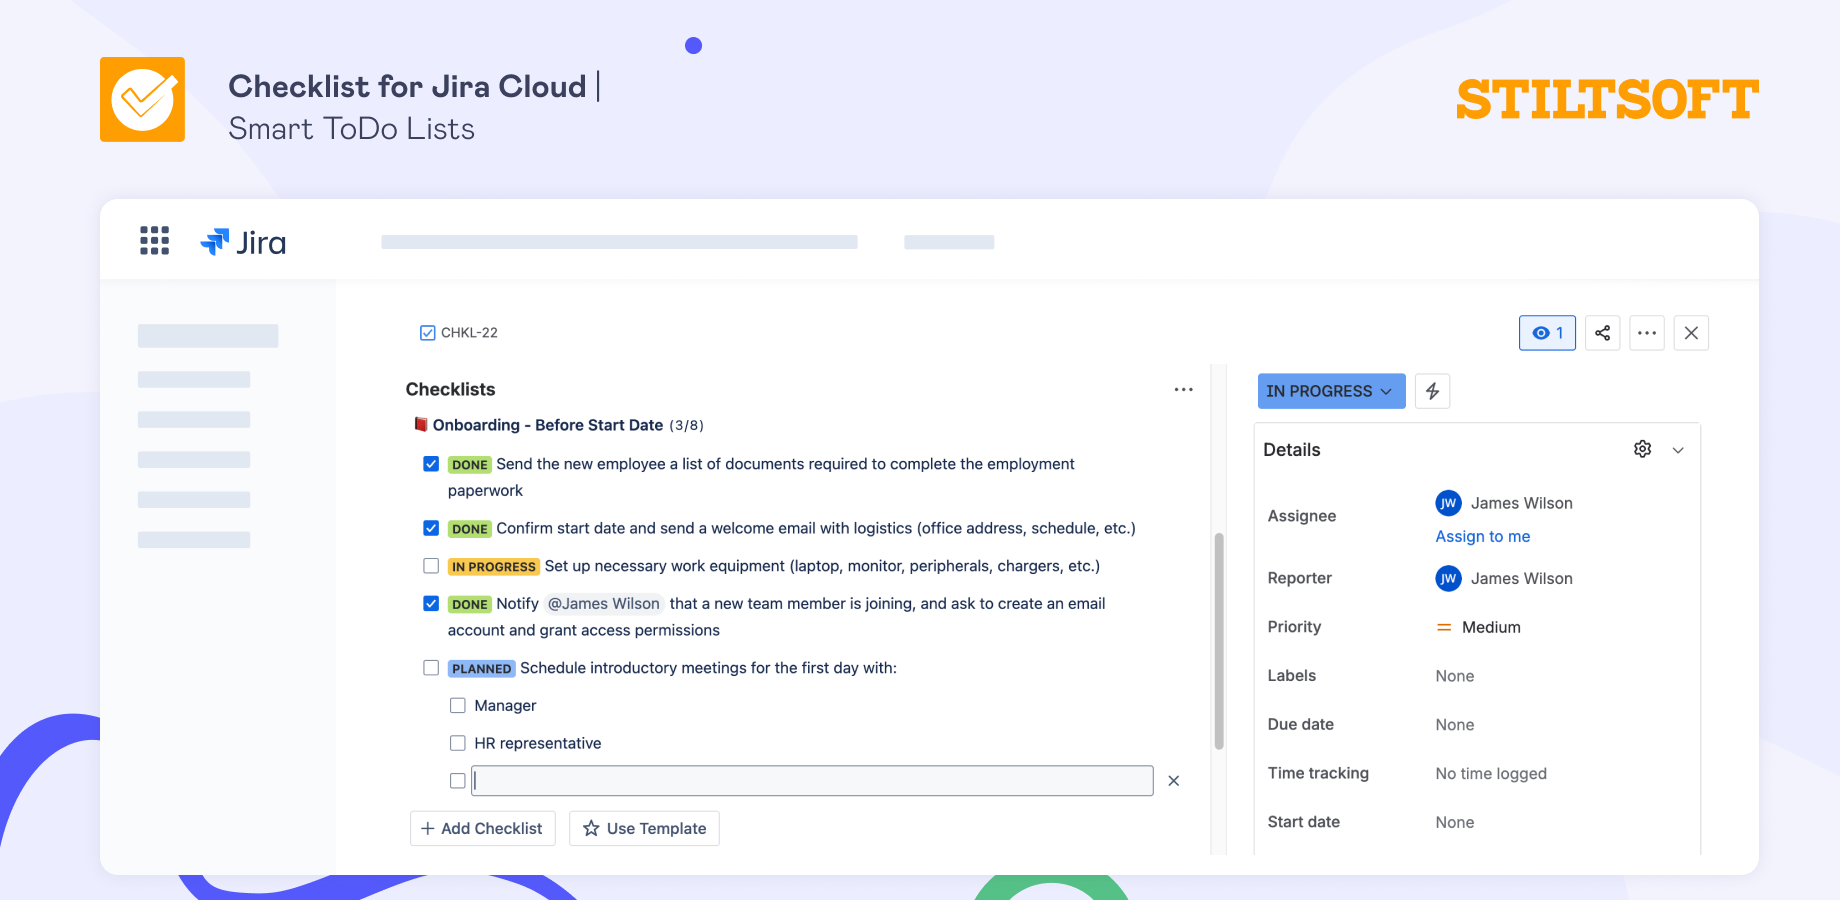The height and width of the screenshot is (900, 1840).
Task: Click the reporter name James Wilson
Action: pos(1522,578)
